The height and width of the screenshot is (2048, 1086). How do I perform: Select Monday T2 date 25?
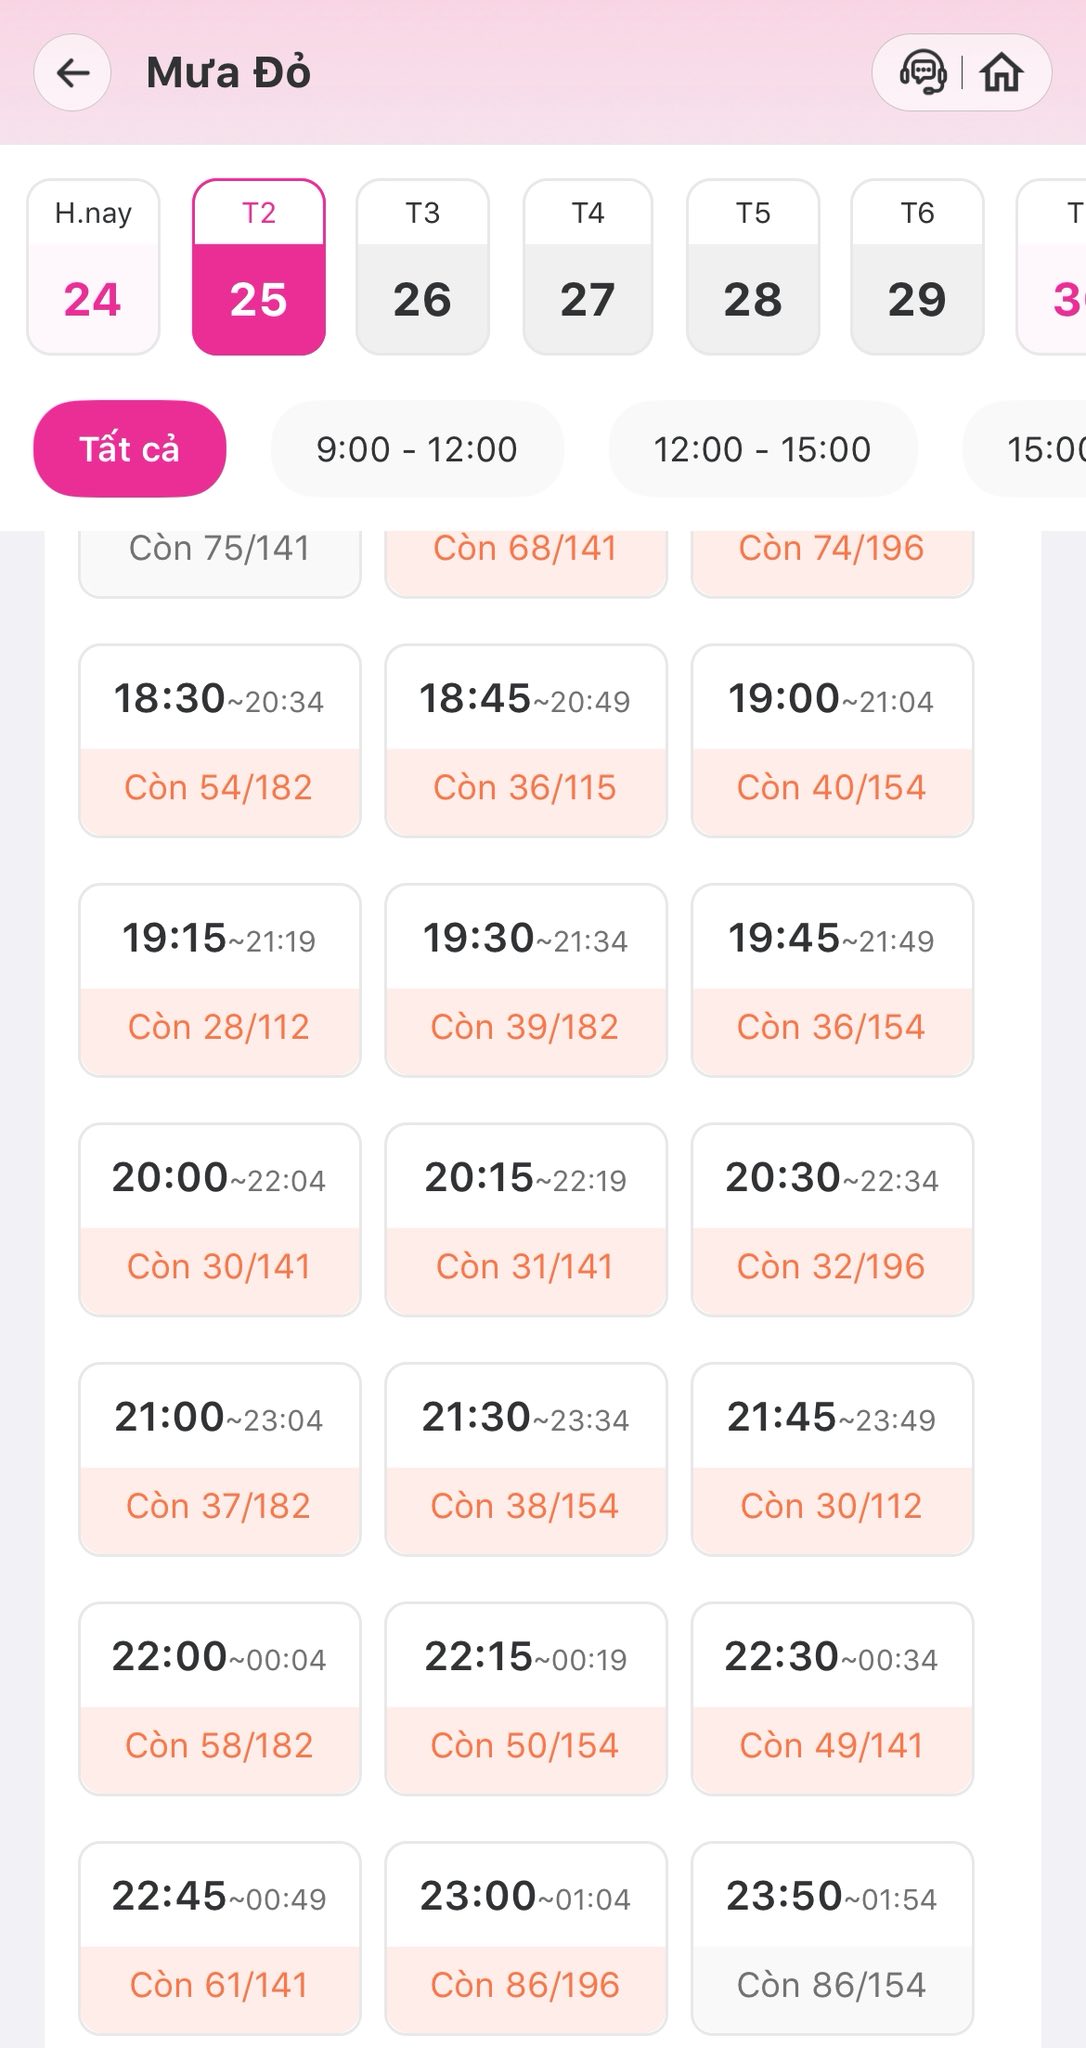tap(259, 267)
